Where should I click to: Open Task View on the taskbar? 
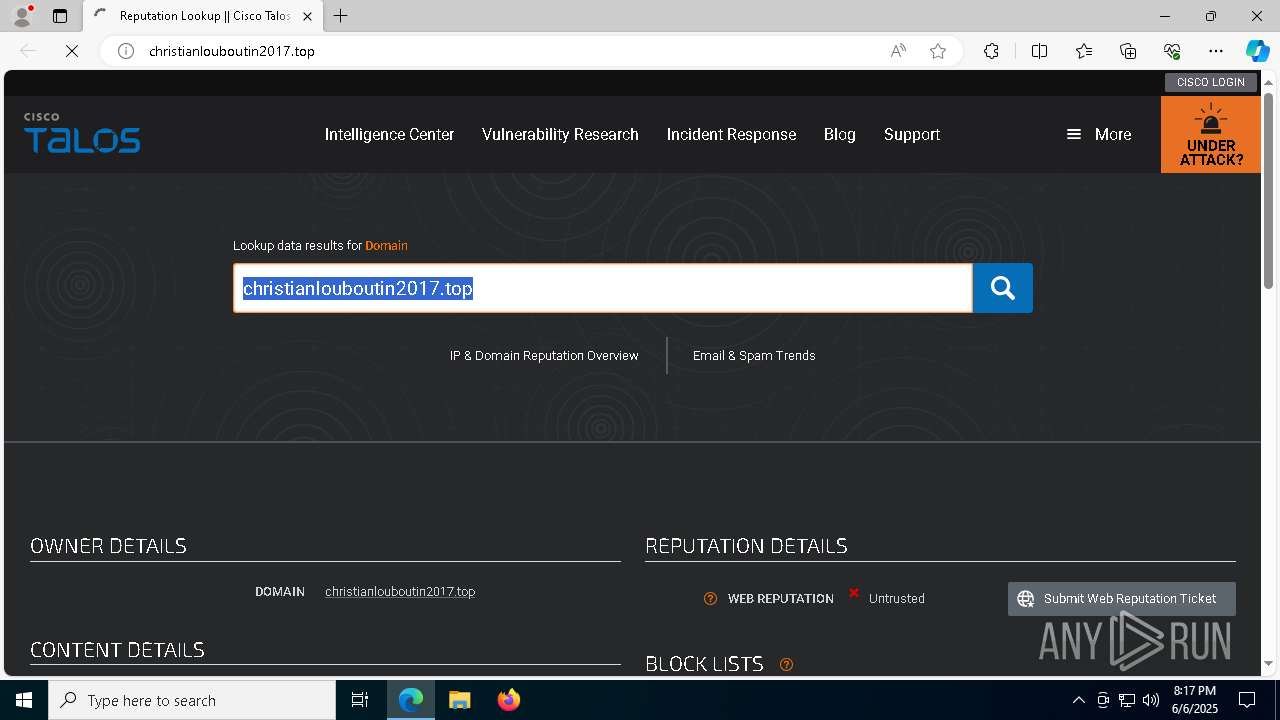tap(360, 700)
